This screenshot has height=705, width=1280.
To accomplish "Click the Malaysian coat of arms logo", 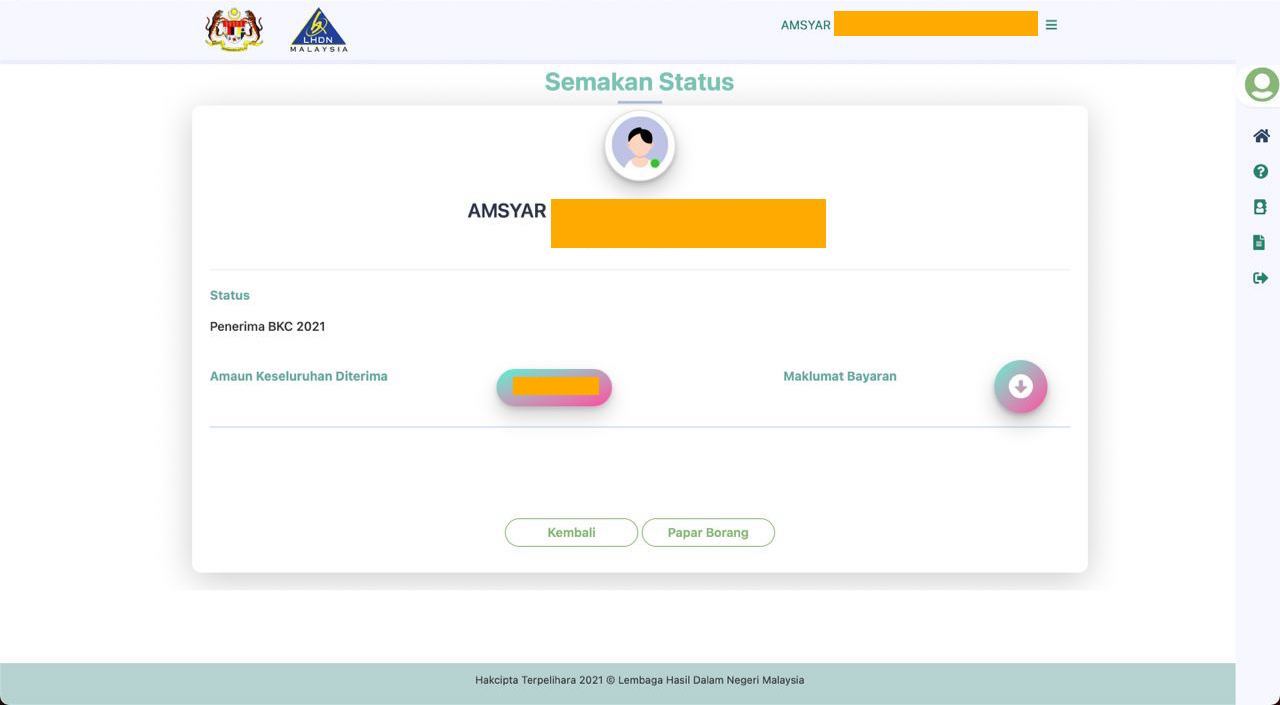I will point(234,29).
